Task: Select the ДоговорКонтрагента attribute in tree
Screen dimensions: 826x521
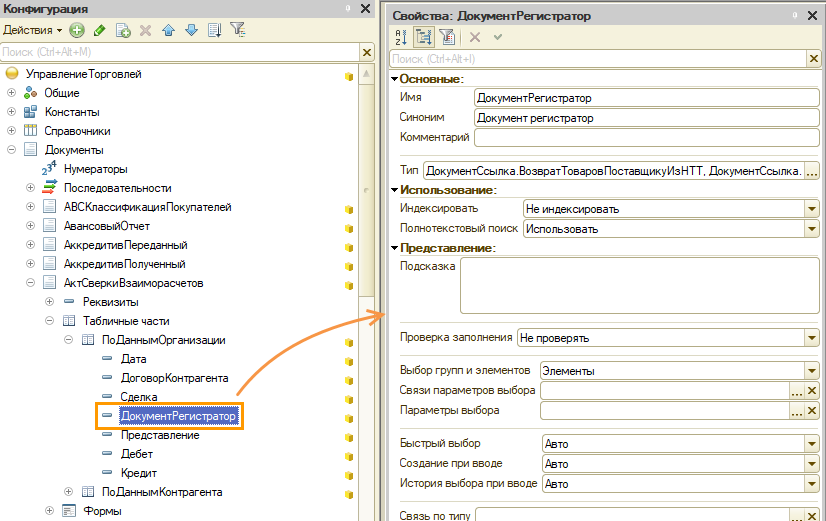Action: [174, 378]
